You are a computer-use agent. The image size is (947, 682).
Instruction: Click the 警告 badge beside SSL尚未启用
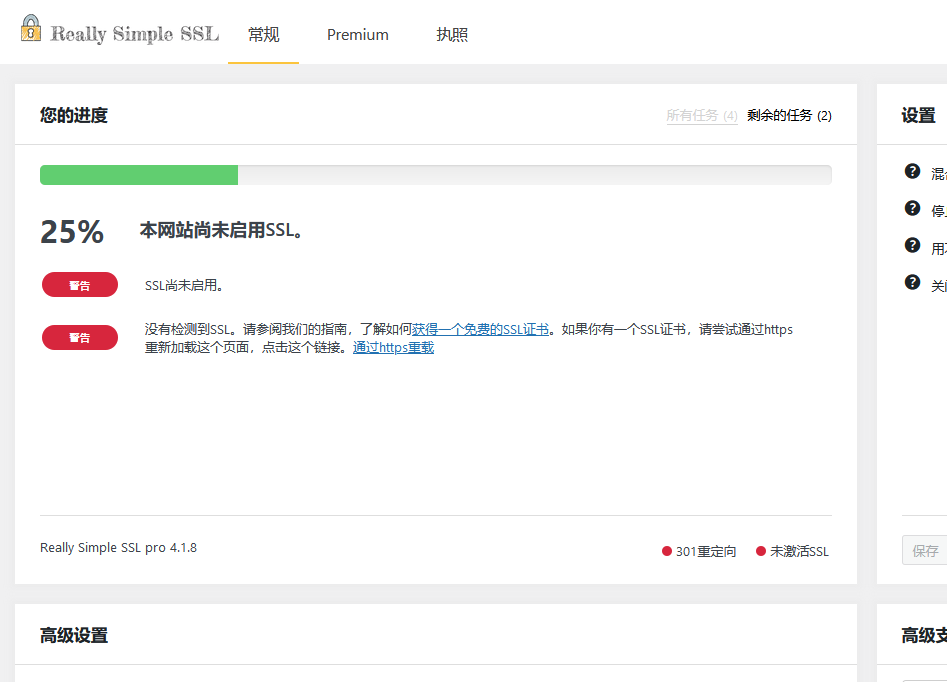point(79,285)
